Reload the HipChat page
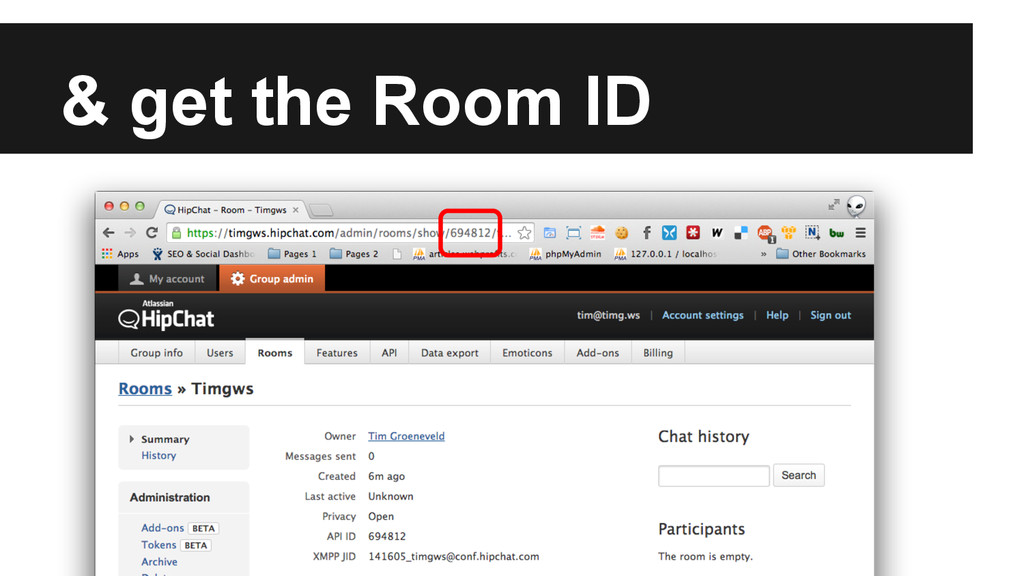The width and height of the screenshot is (1024, 576). coord(152,233)
